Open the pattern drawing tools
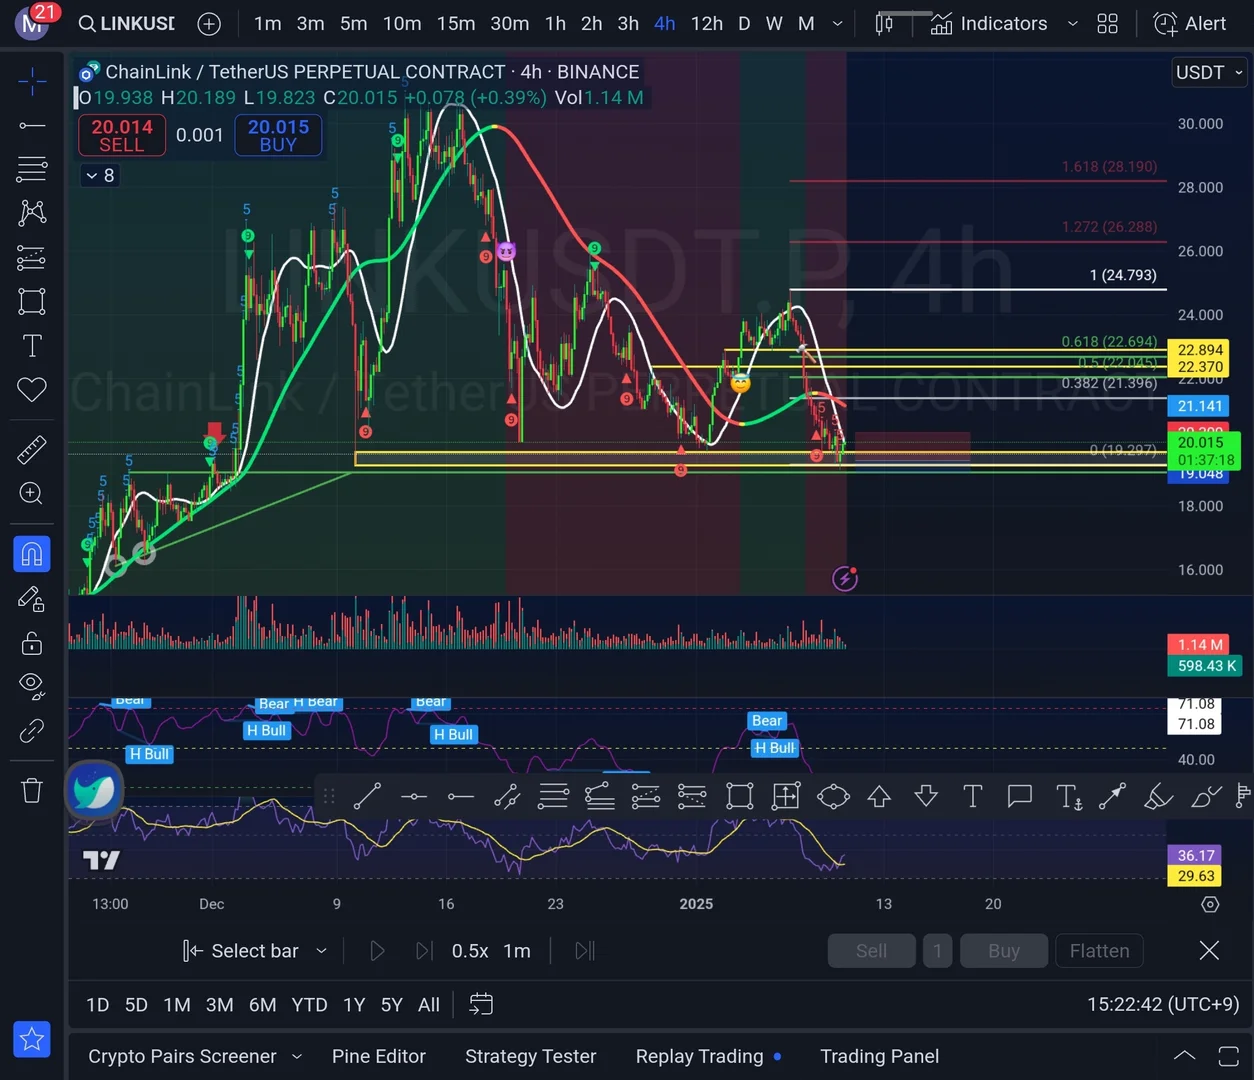The height and width of the screenshot is (1080, 1254). (x=32, y=212)
